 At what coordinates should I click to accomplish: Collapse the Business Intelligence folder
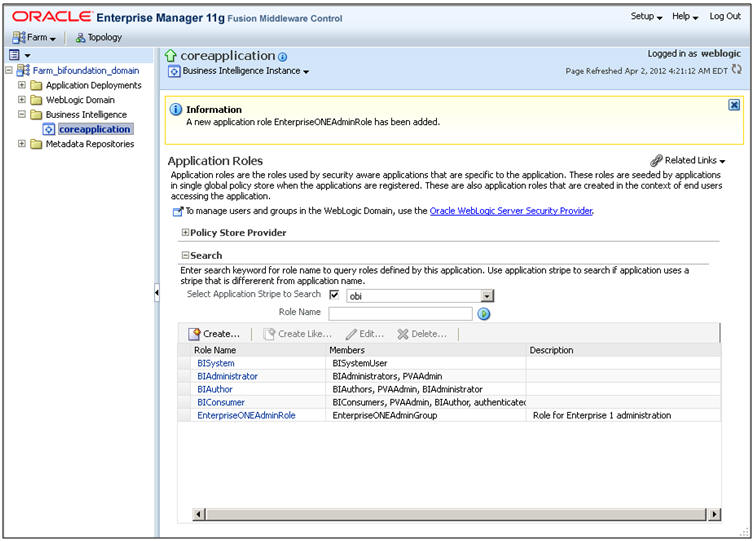point(22,114)
